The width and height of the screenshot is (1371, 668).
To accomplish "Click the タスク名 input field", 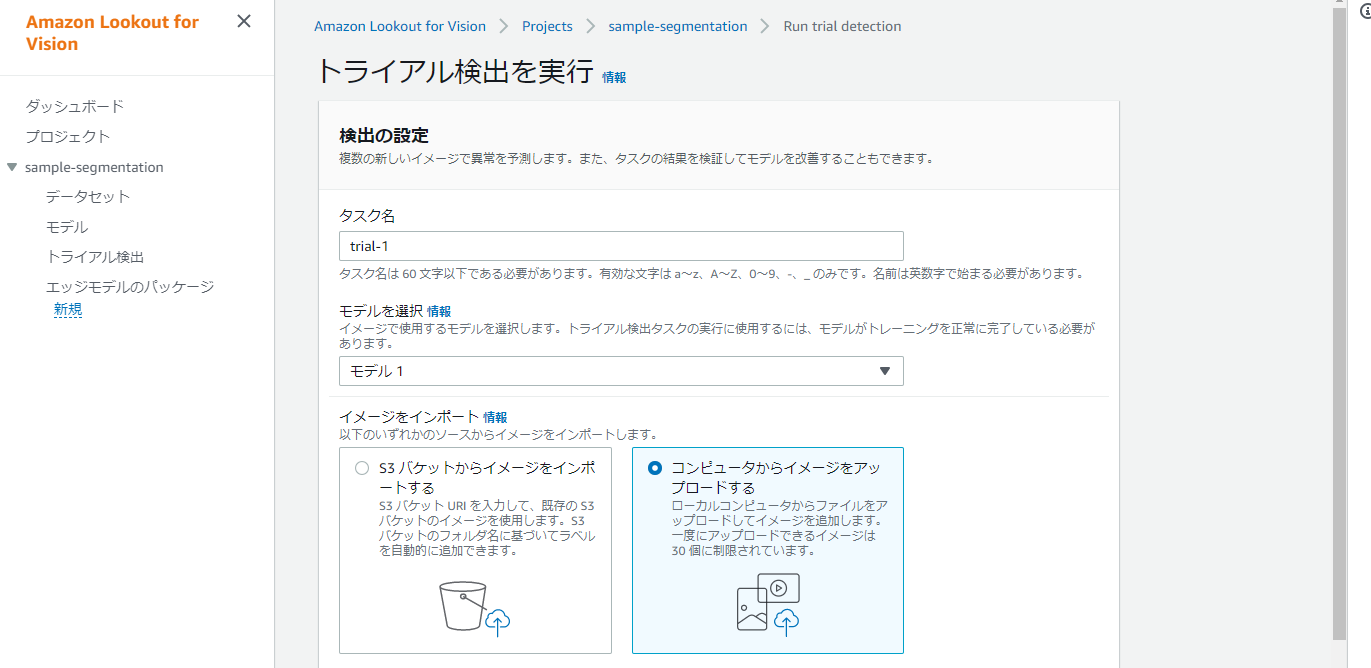I will pyautogui.click(x=621, y=246).
